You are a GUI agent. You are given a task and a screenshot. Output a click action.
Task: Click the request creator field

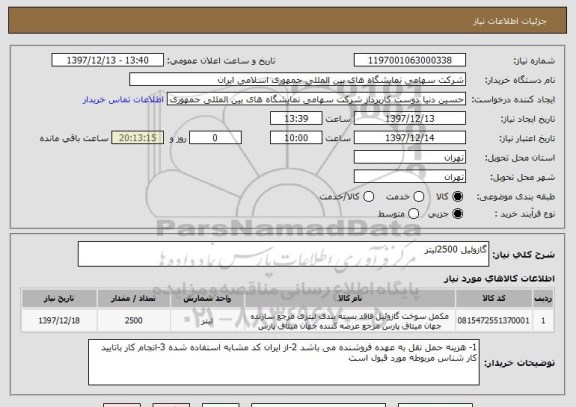click(x=316, y=99)
